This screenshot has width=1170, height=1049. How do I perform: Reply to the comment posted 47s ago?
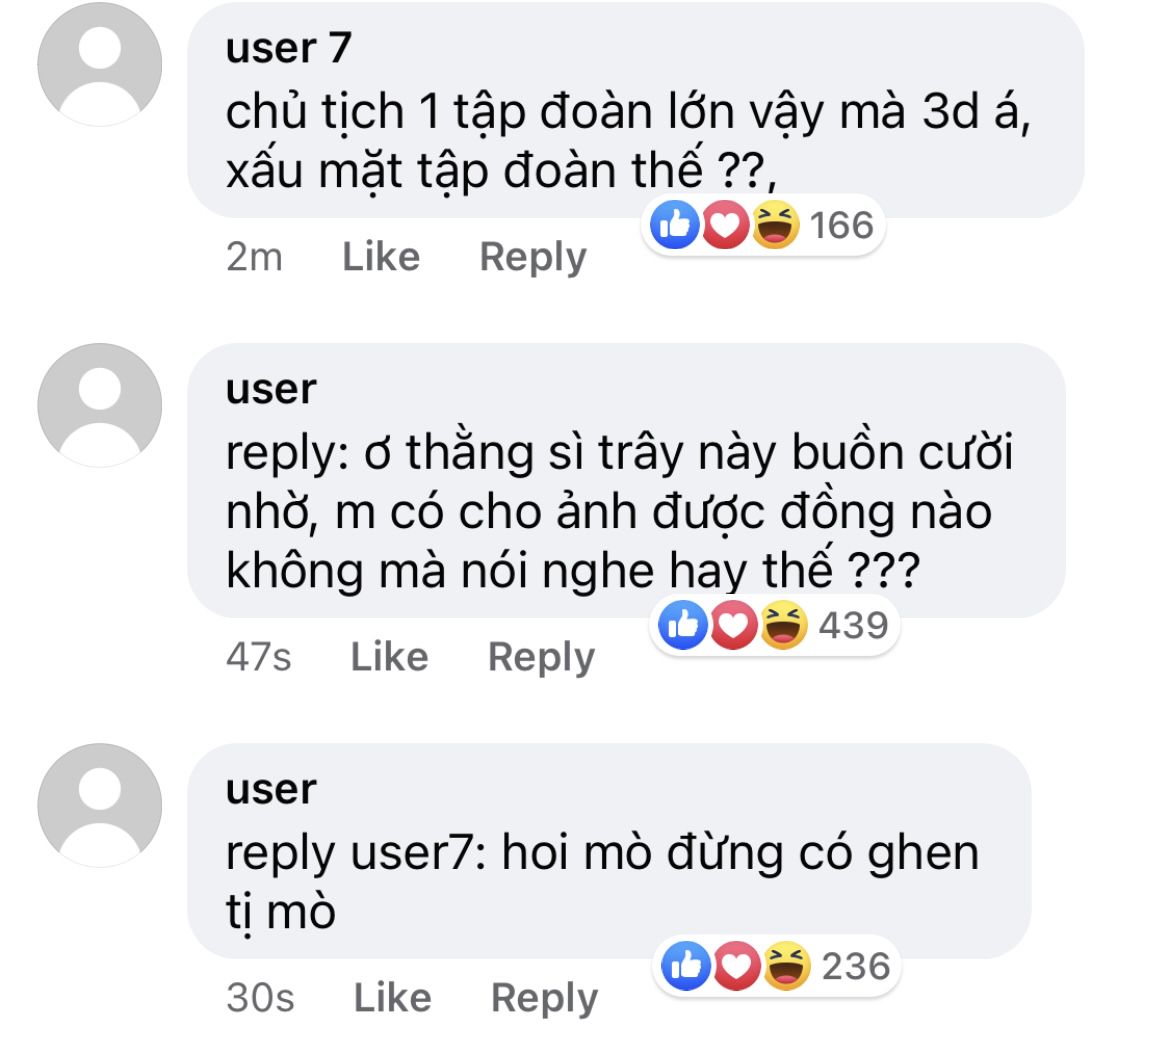tap(541, 658)
